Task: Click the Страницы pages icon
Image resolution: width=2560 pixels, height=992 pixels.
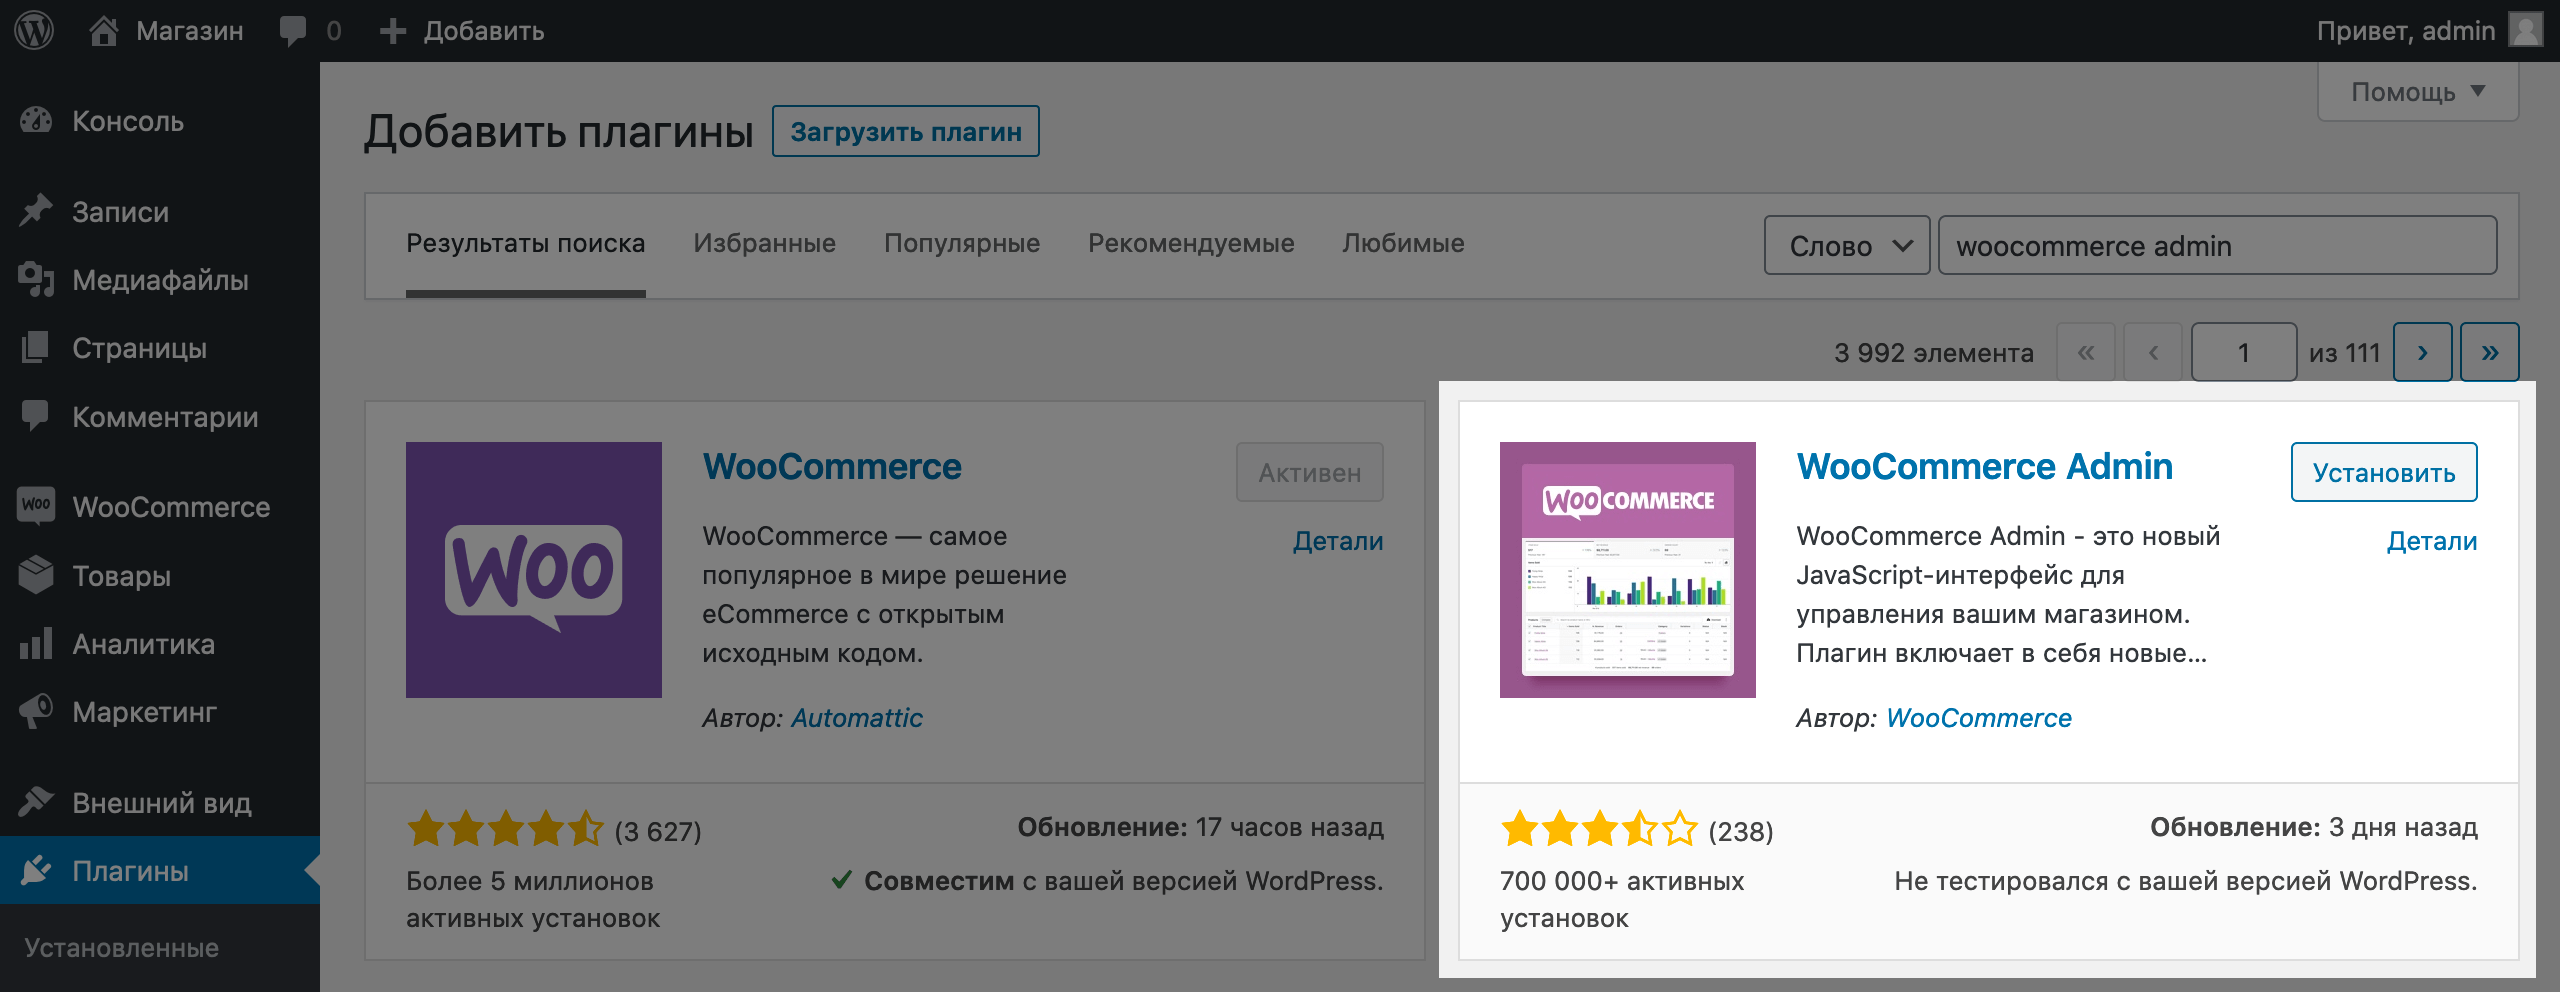Action: pyautogui.click(x=36, y=348)
